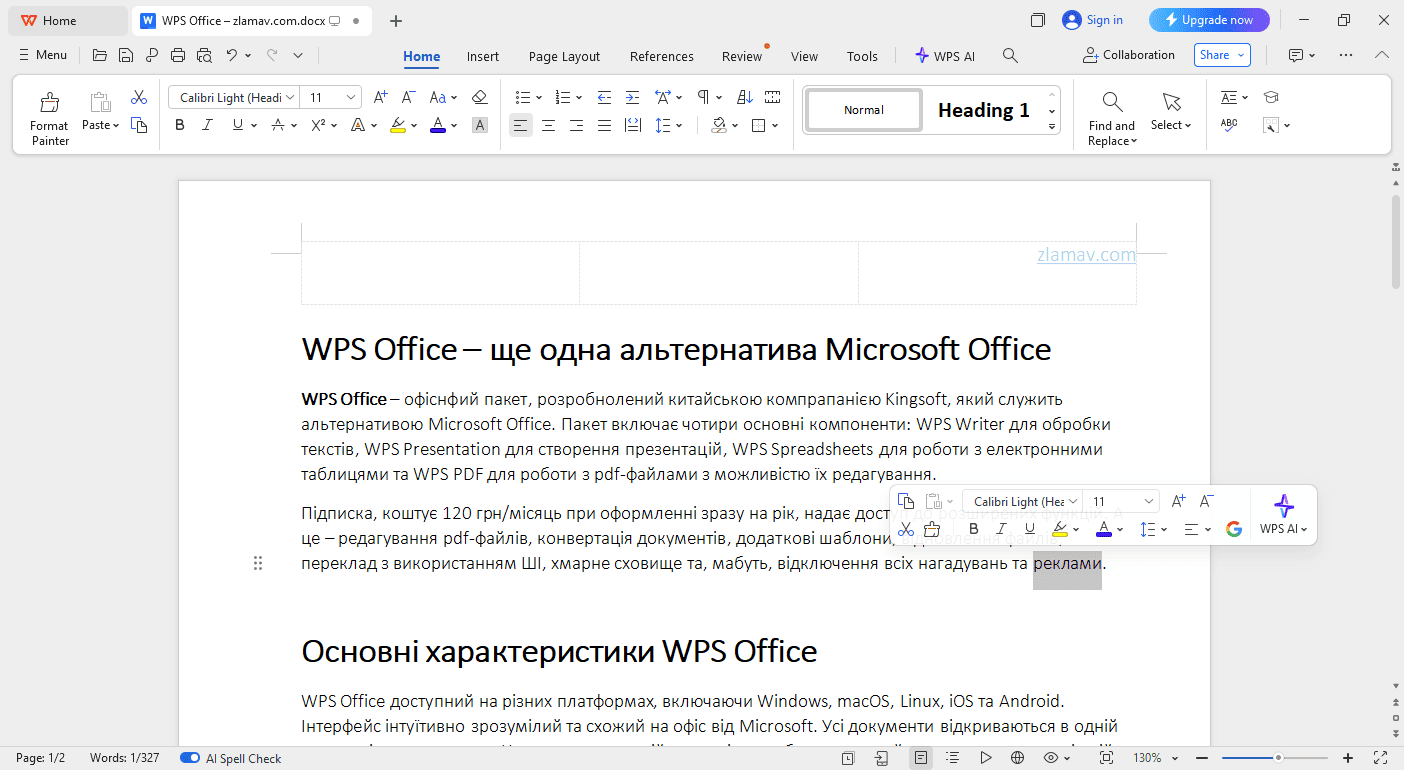Click Sign in
The width and height of the screenshot is (1404, 770).
(1093, 20)
